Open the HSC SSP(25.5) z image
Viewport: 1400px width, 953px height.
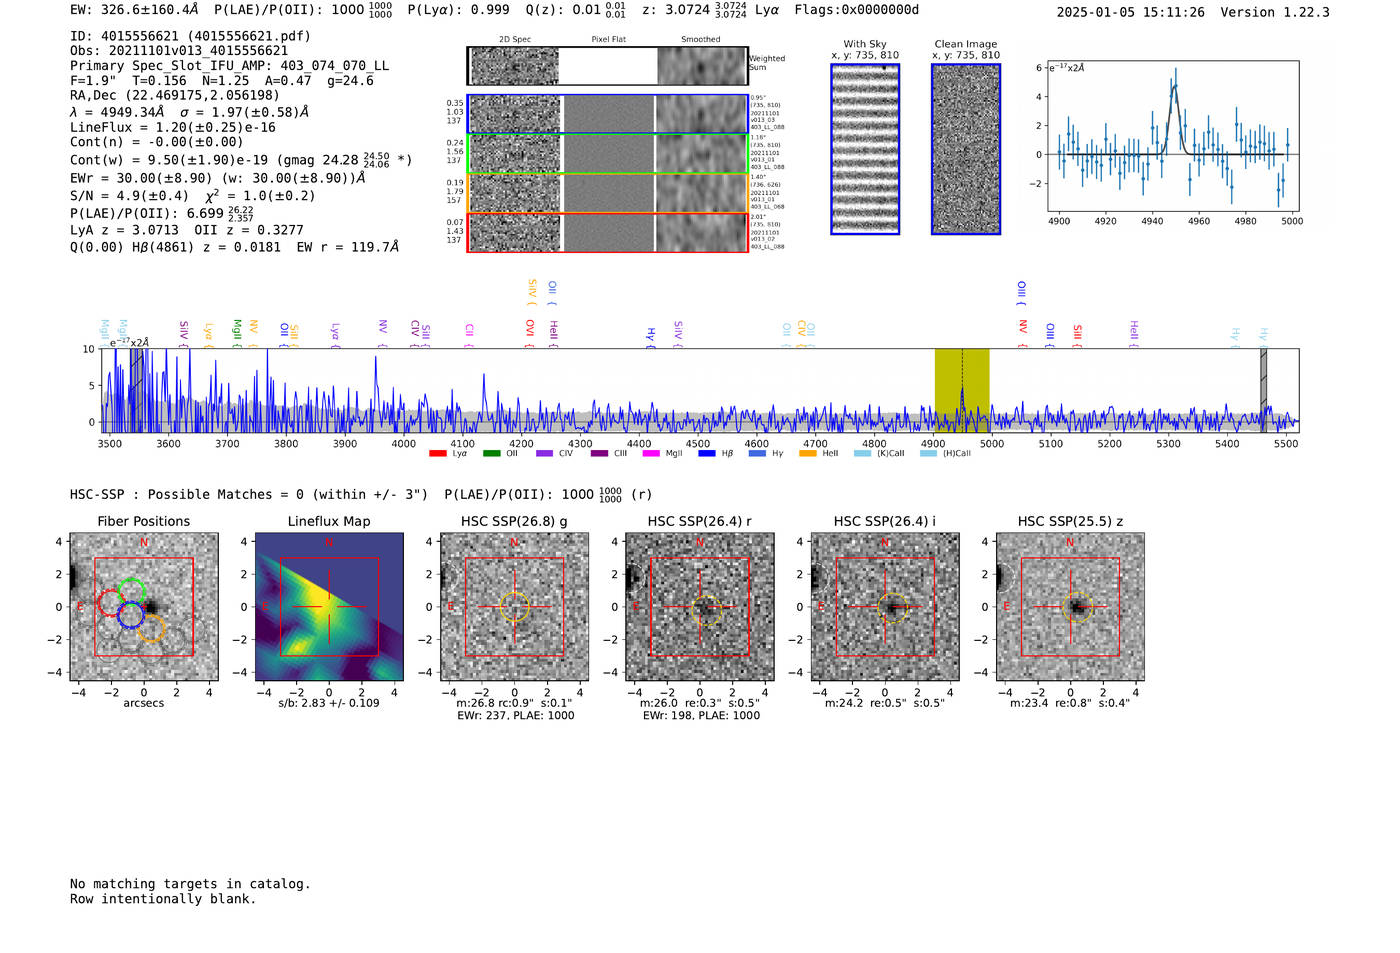click(x=1070, y=607)
